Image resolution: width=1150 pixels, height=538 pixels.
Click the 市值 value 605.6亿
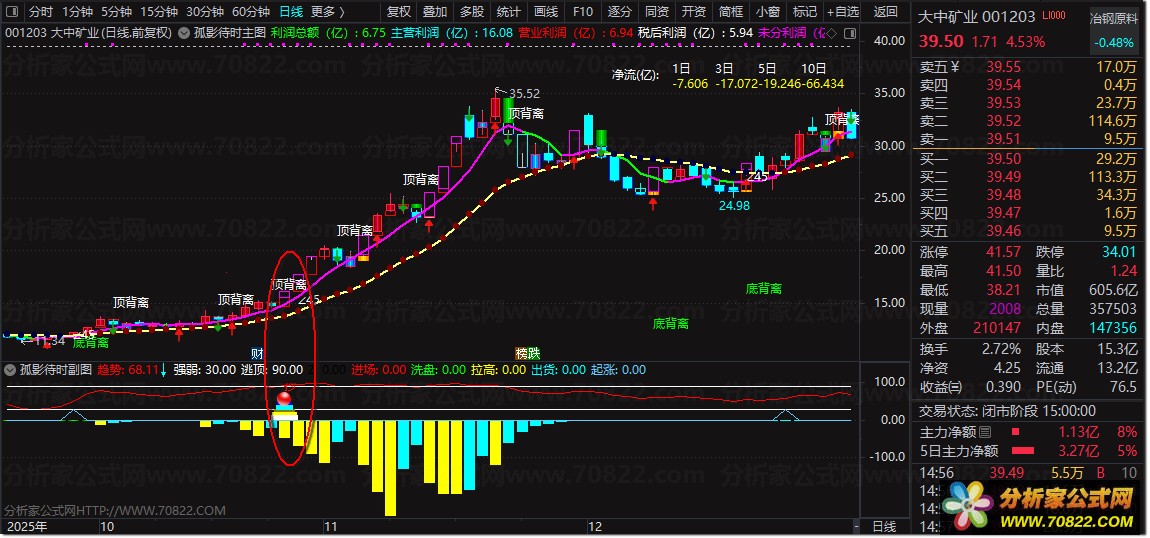coord(1113,290)
